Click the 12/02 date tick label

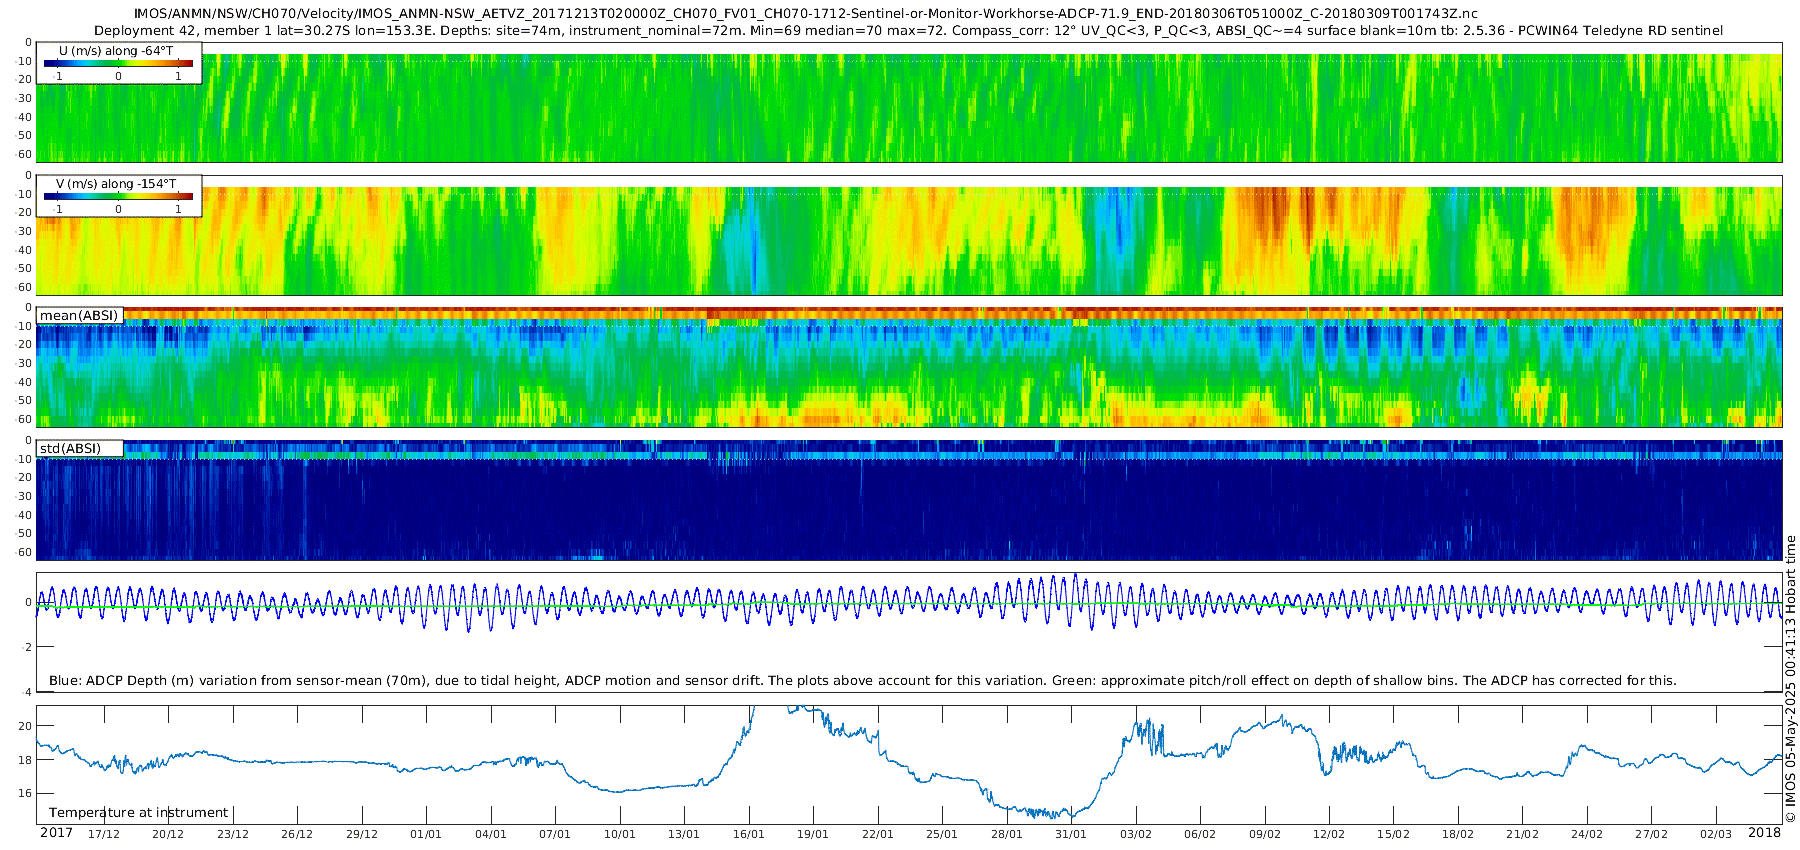pos(1328,835)
